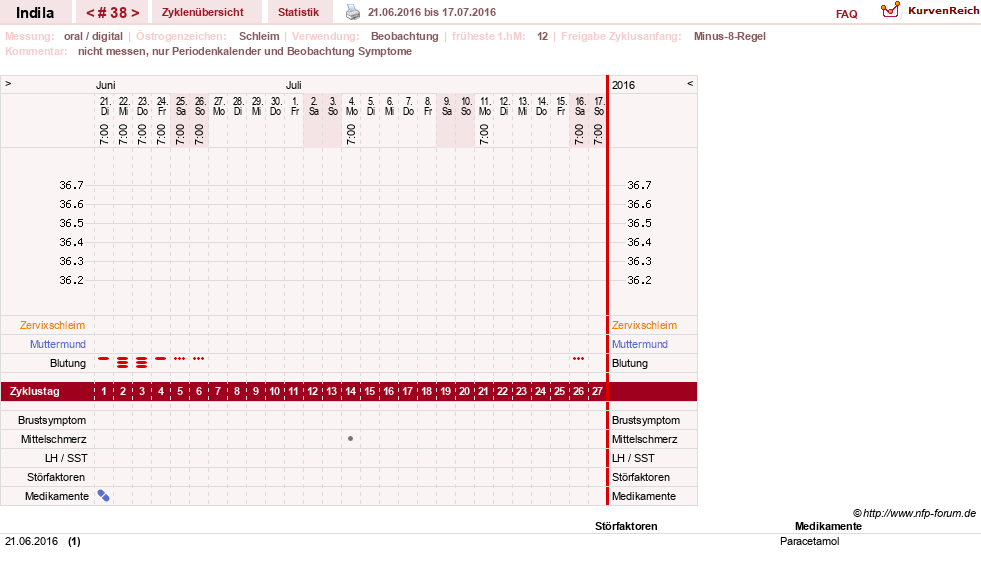Click left Muttermund row label
Screen dimensions: 981x565
(x=58, y=344)
